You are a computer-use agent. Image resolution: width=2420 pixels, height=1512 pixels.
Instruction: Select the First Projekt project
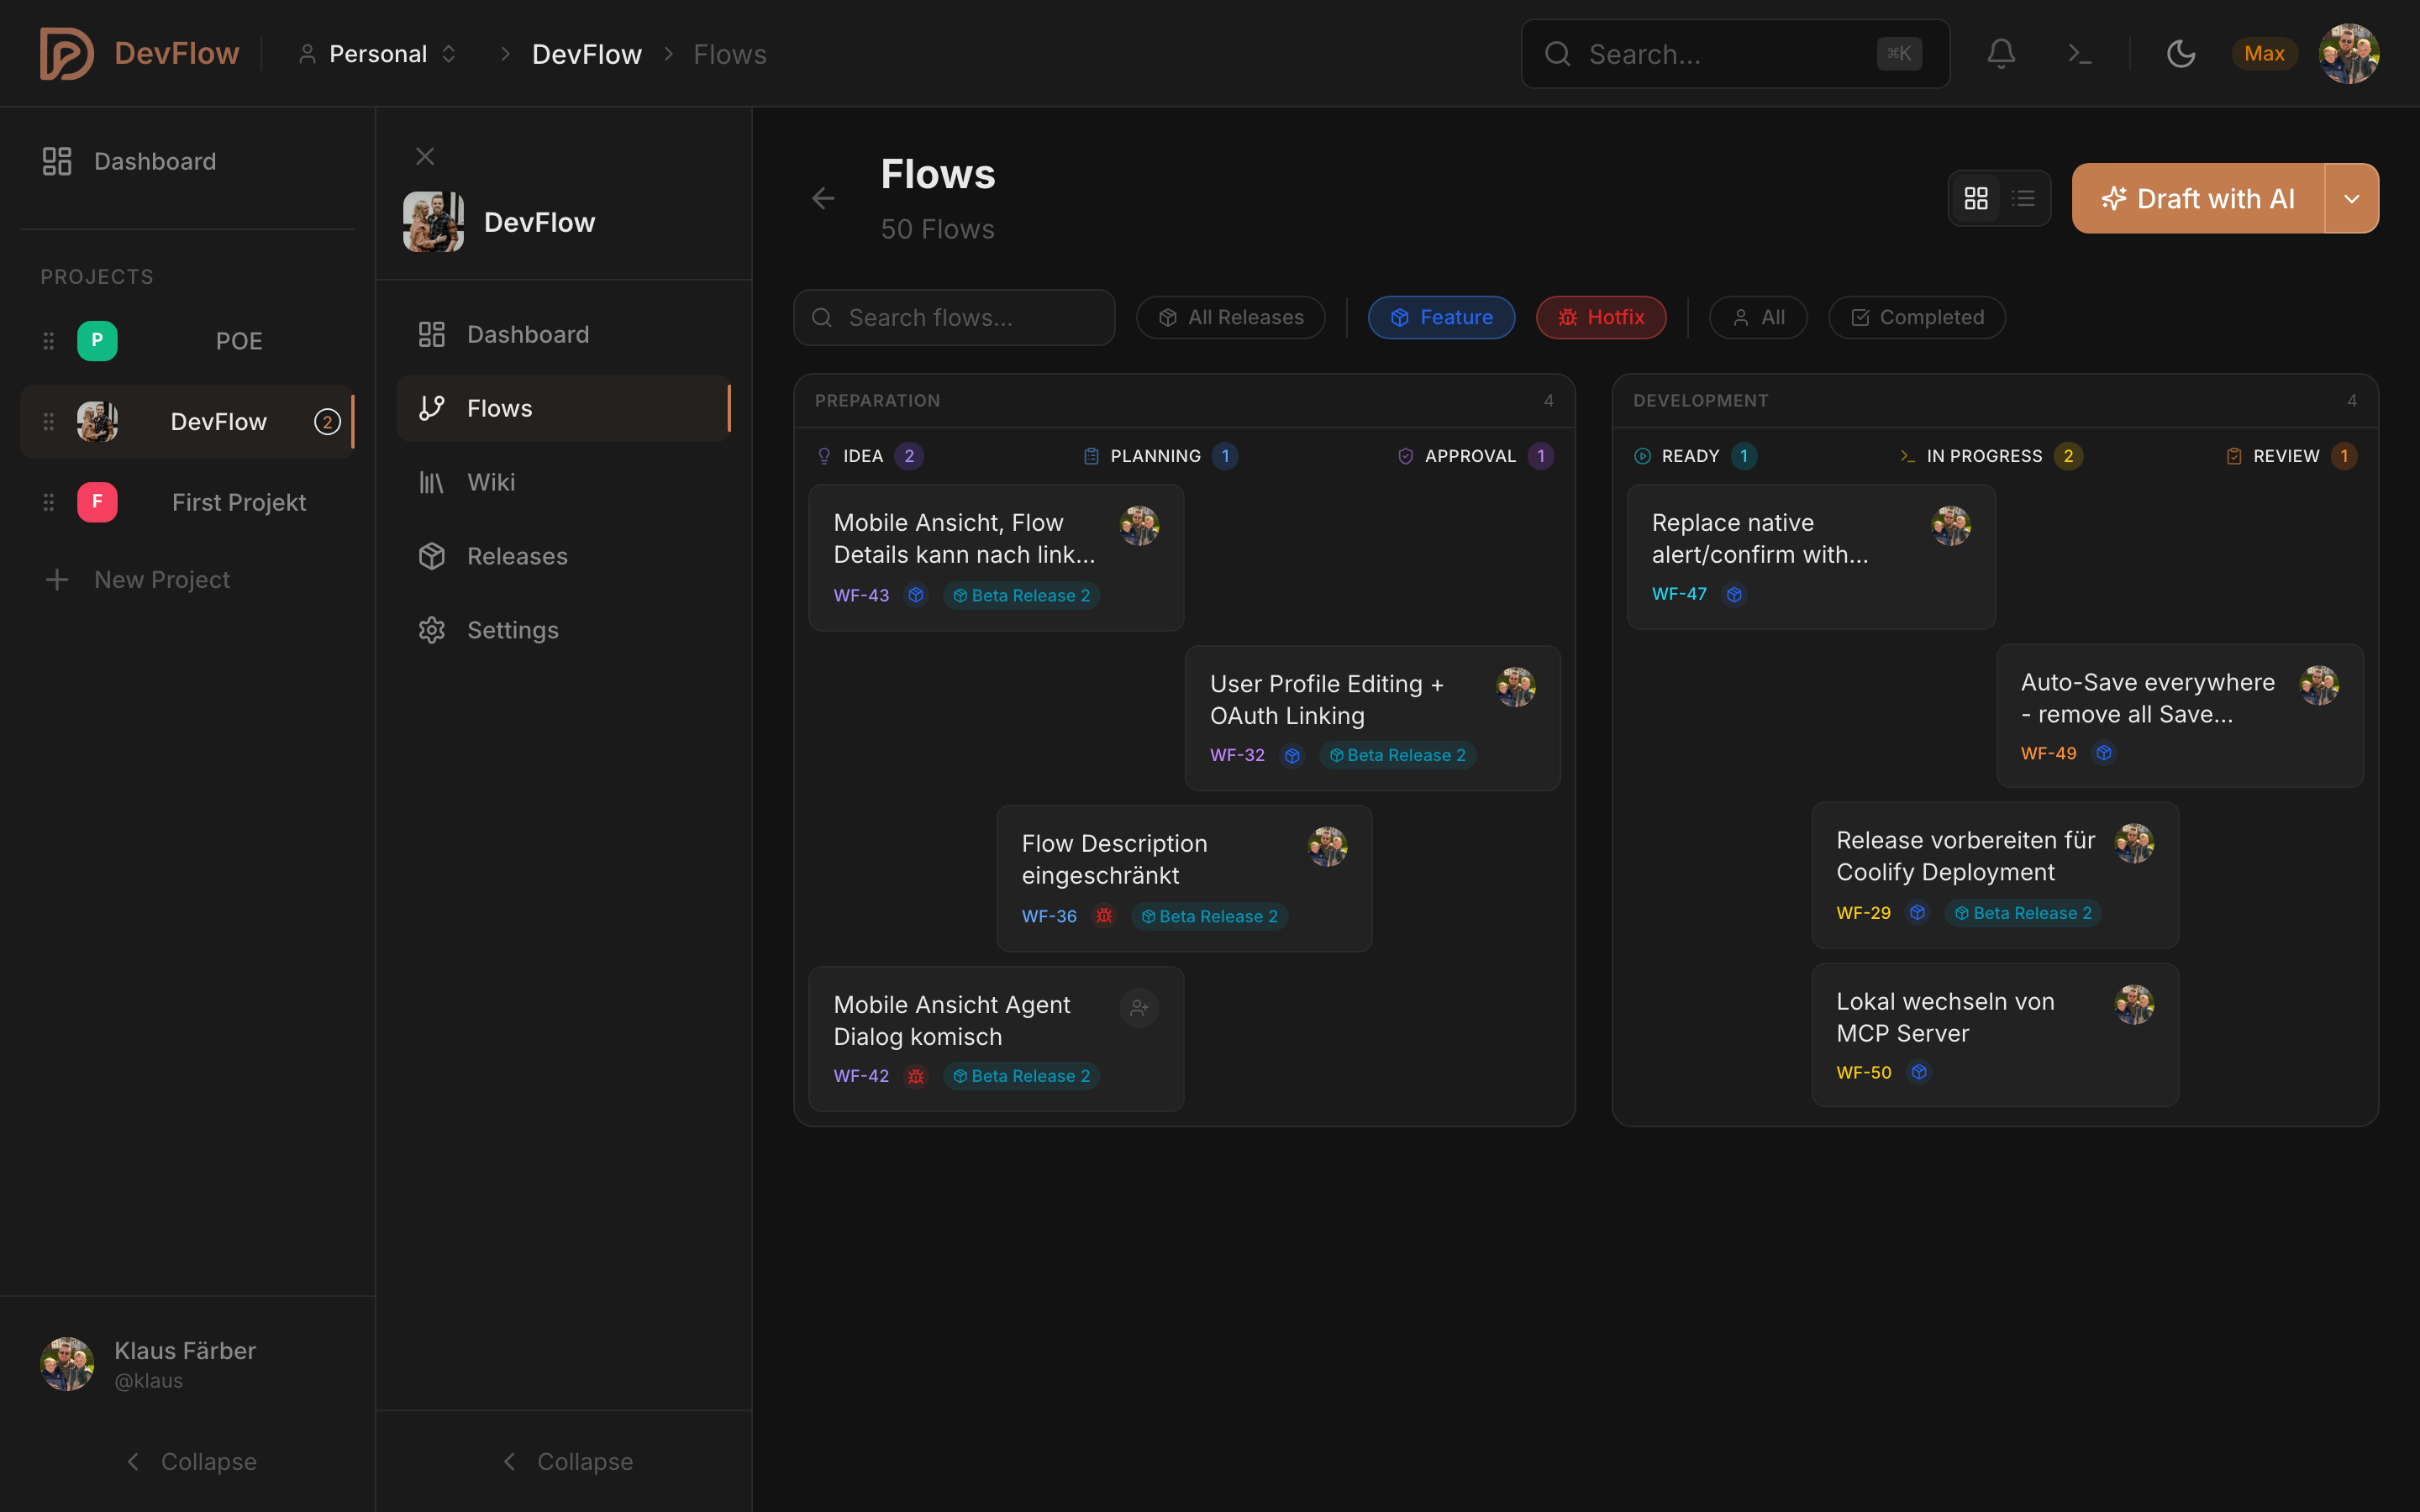(187, 502)
